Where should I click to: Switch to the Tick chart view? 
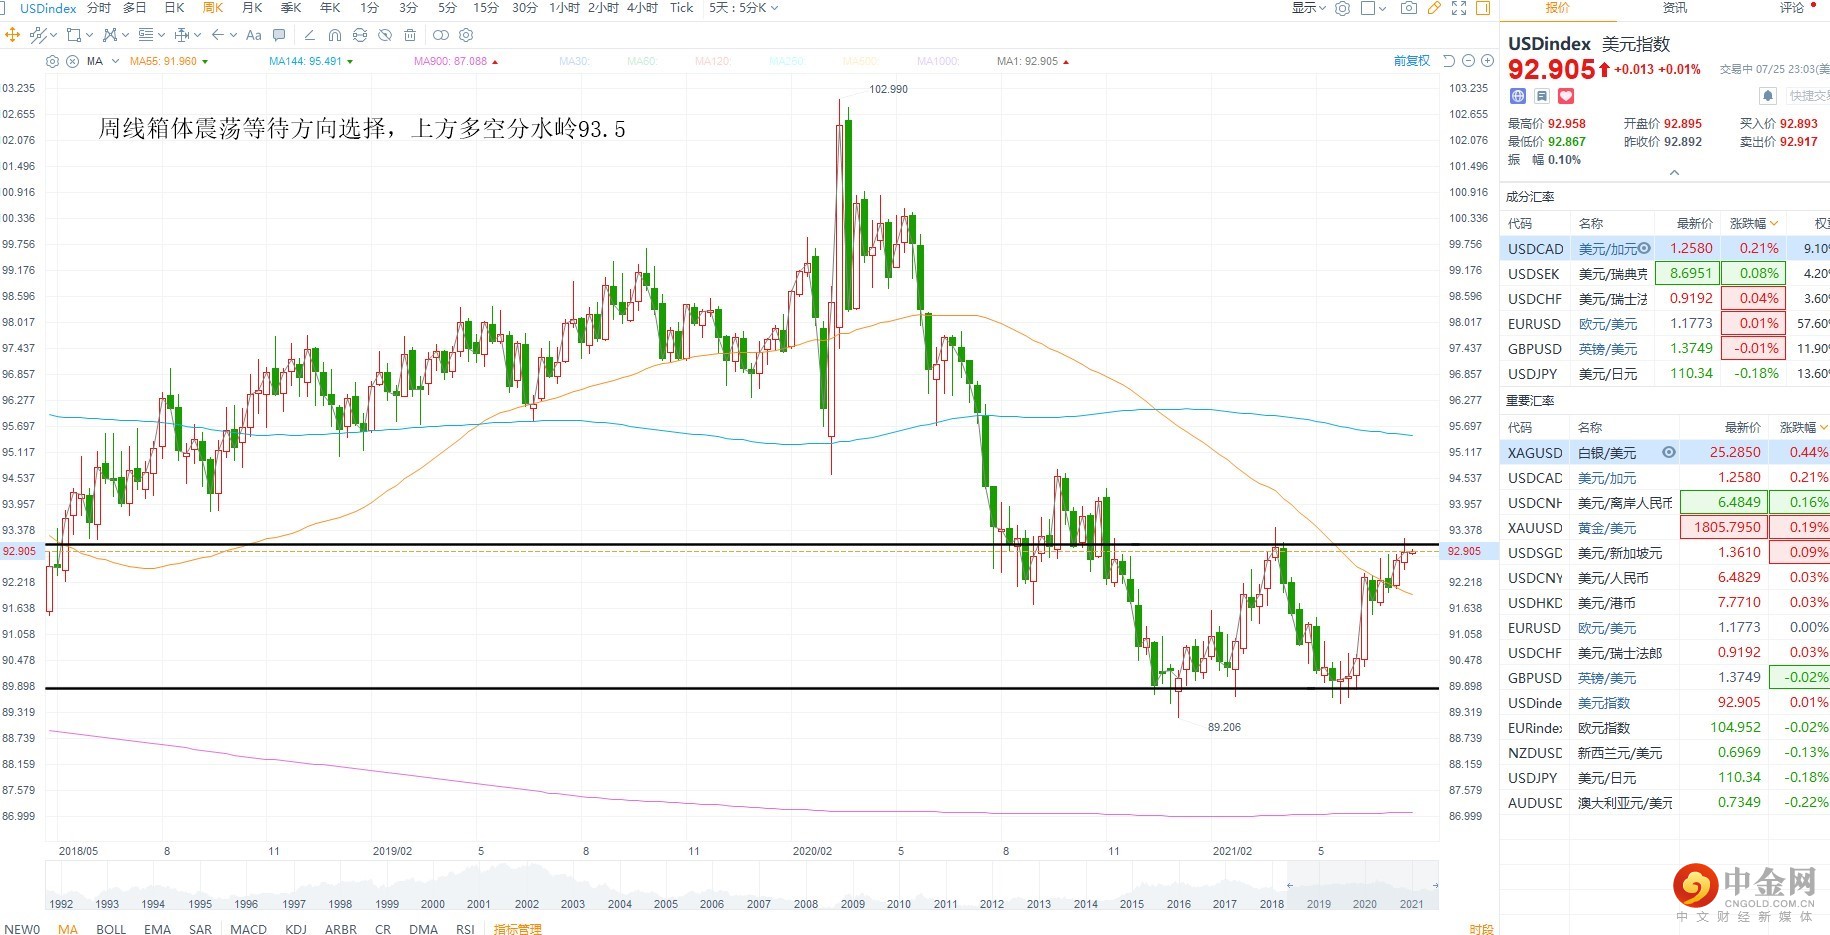pyautogui.click(x=681, y=8)
